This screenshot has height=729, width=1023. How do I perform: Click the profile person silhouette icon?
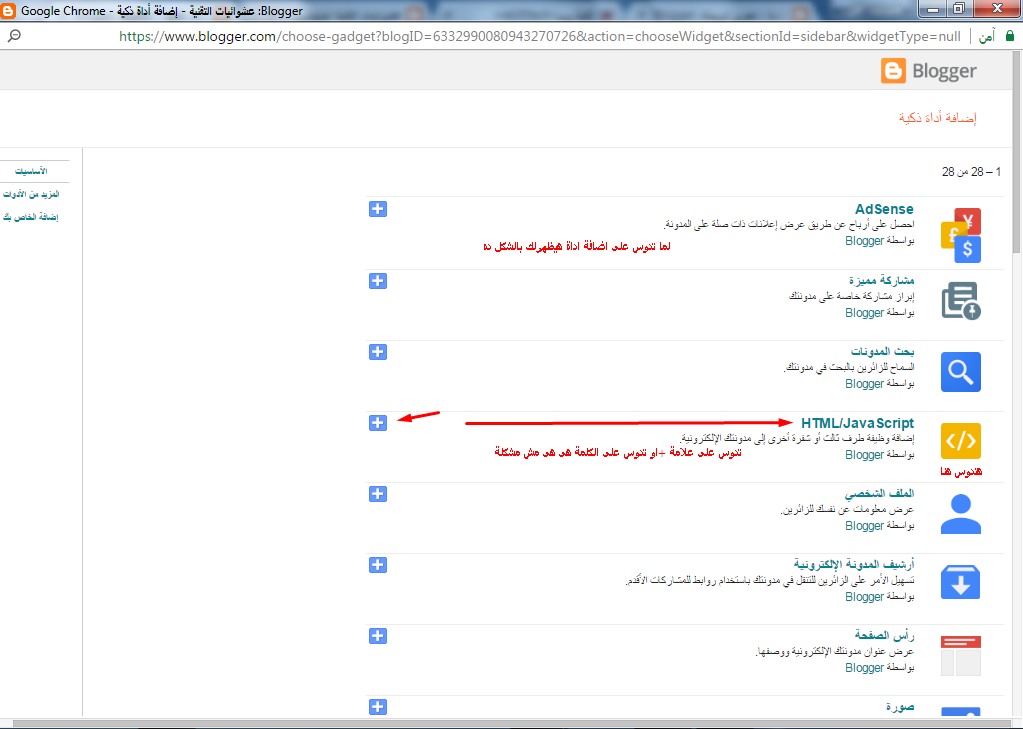point(961,514)
